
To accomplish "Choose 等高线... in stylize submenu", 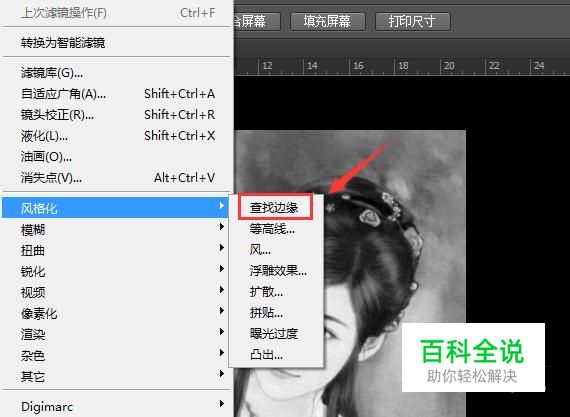I will point(276,229).
